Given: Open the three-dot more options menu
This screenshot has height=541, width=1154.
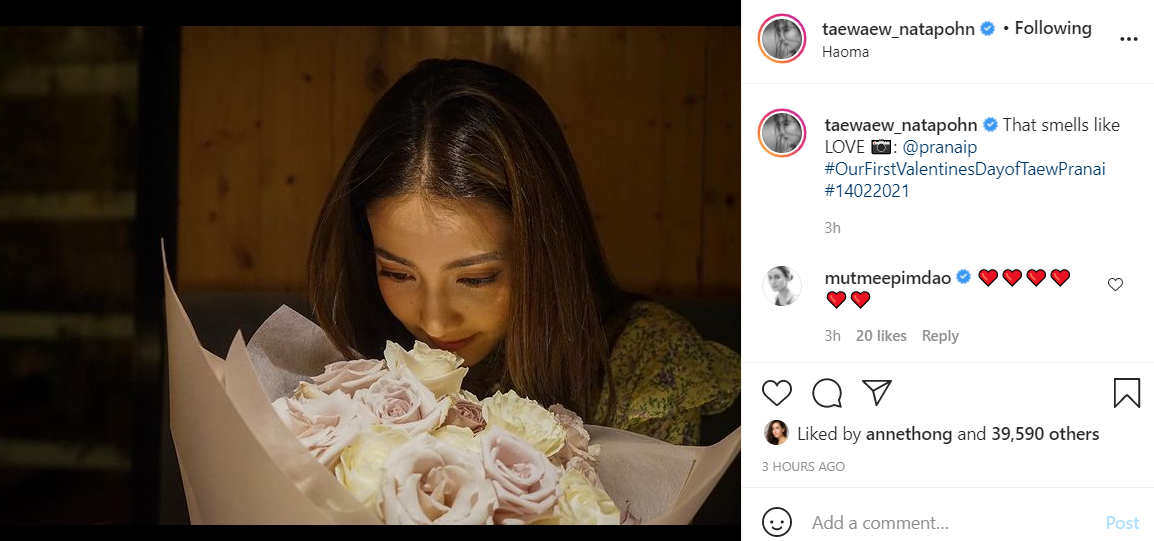Looking at the screenshot, I should pyautogui.click(x=1128, y=40).
